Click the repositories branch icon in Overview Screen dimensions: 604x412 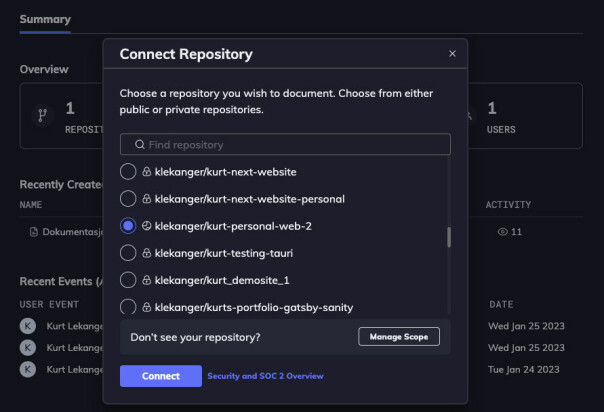42,115
